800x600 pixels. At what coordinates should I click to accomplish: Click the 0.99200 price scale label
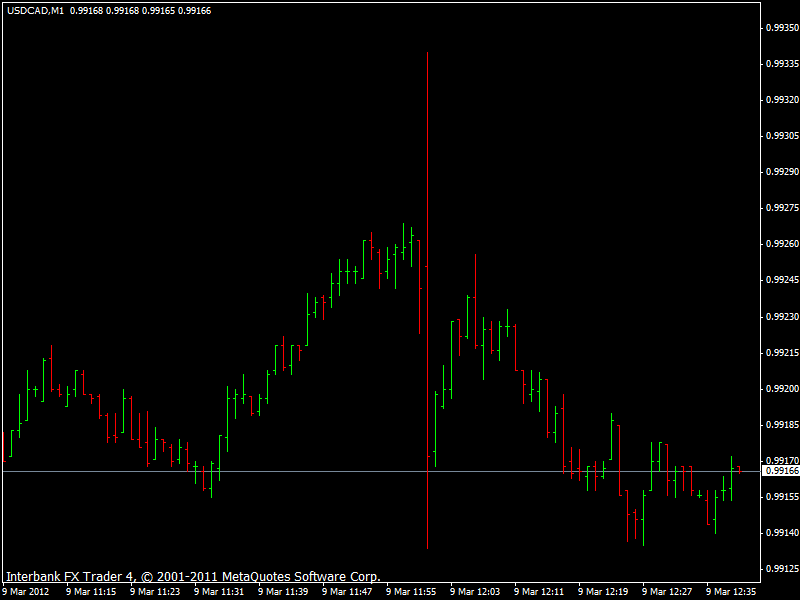[x=782, y=389]
